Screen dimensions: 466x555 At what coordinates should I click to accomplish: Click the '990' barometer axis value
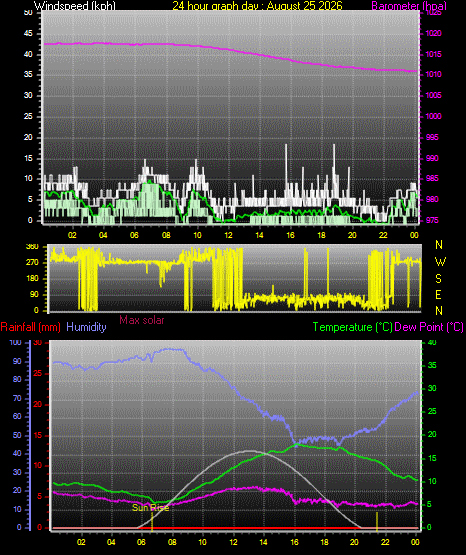[432, 158]
